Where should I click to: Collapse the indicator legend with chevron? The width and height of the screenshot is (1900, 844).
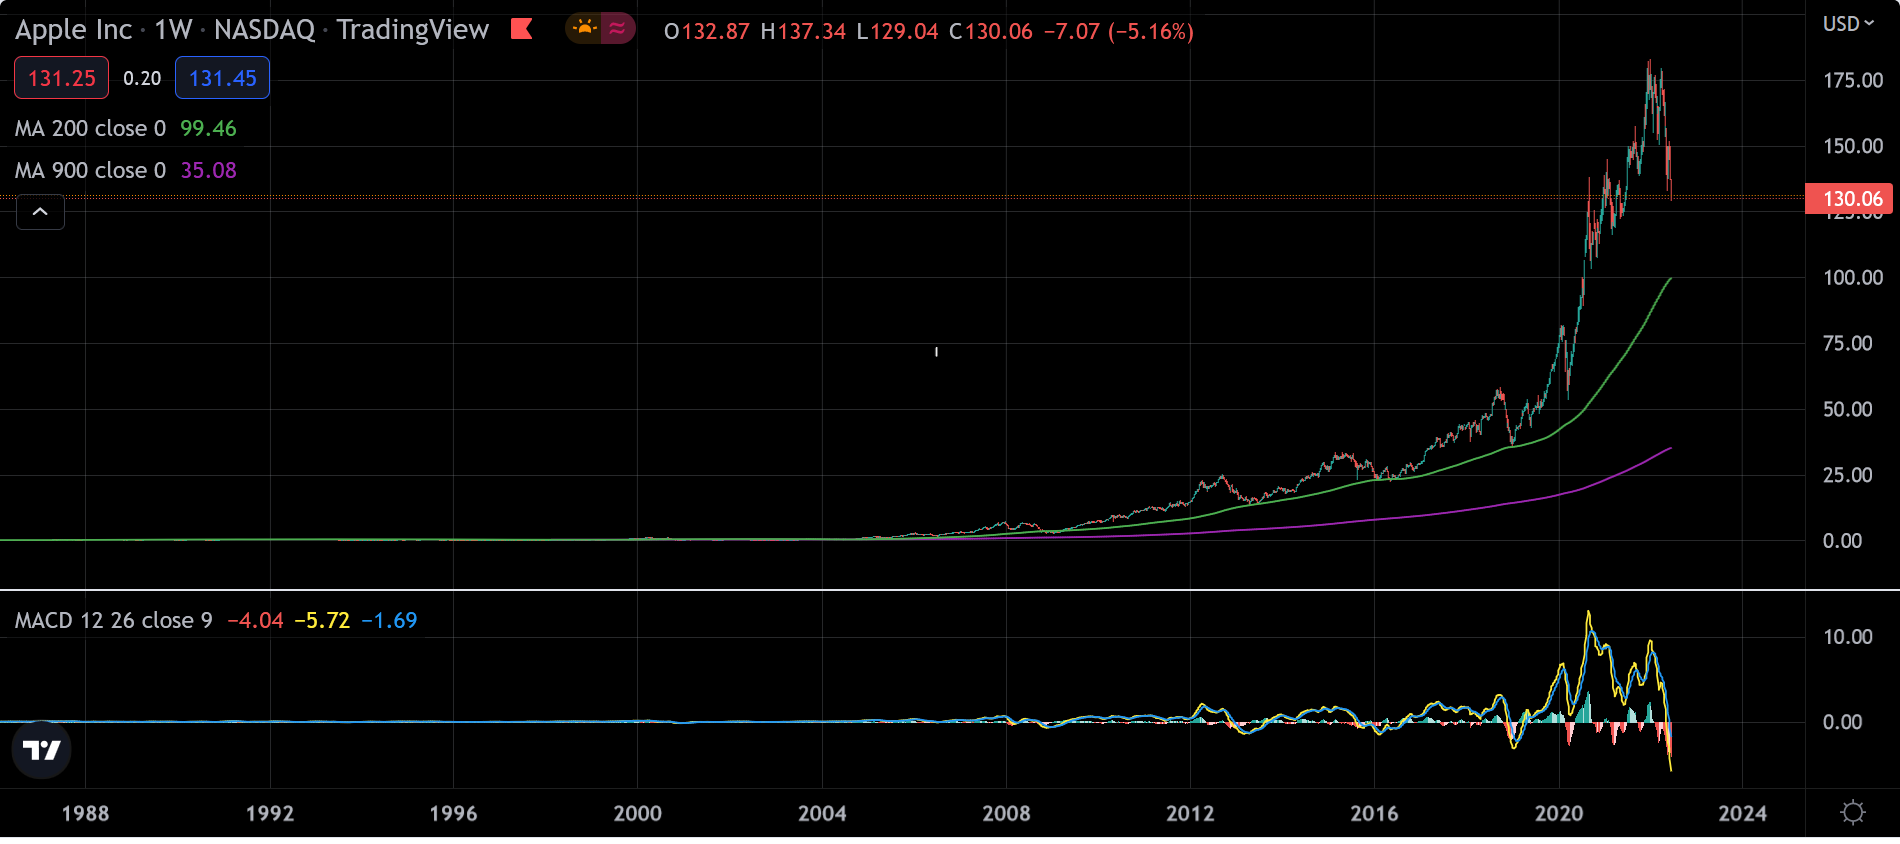pos(40,212)
